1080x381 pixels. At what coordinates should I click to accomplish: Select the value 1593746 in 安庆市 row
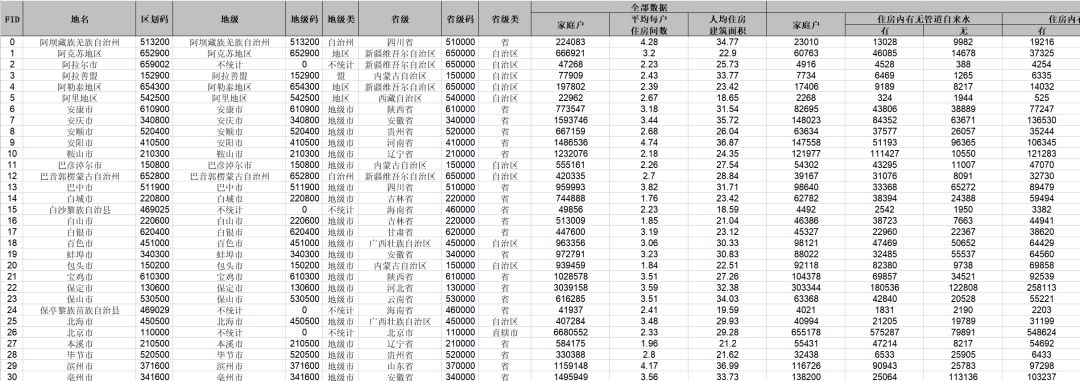coord(570,120)
